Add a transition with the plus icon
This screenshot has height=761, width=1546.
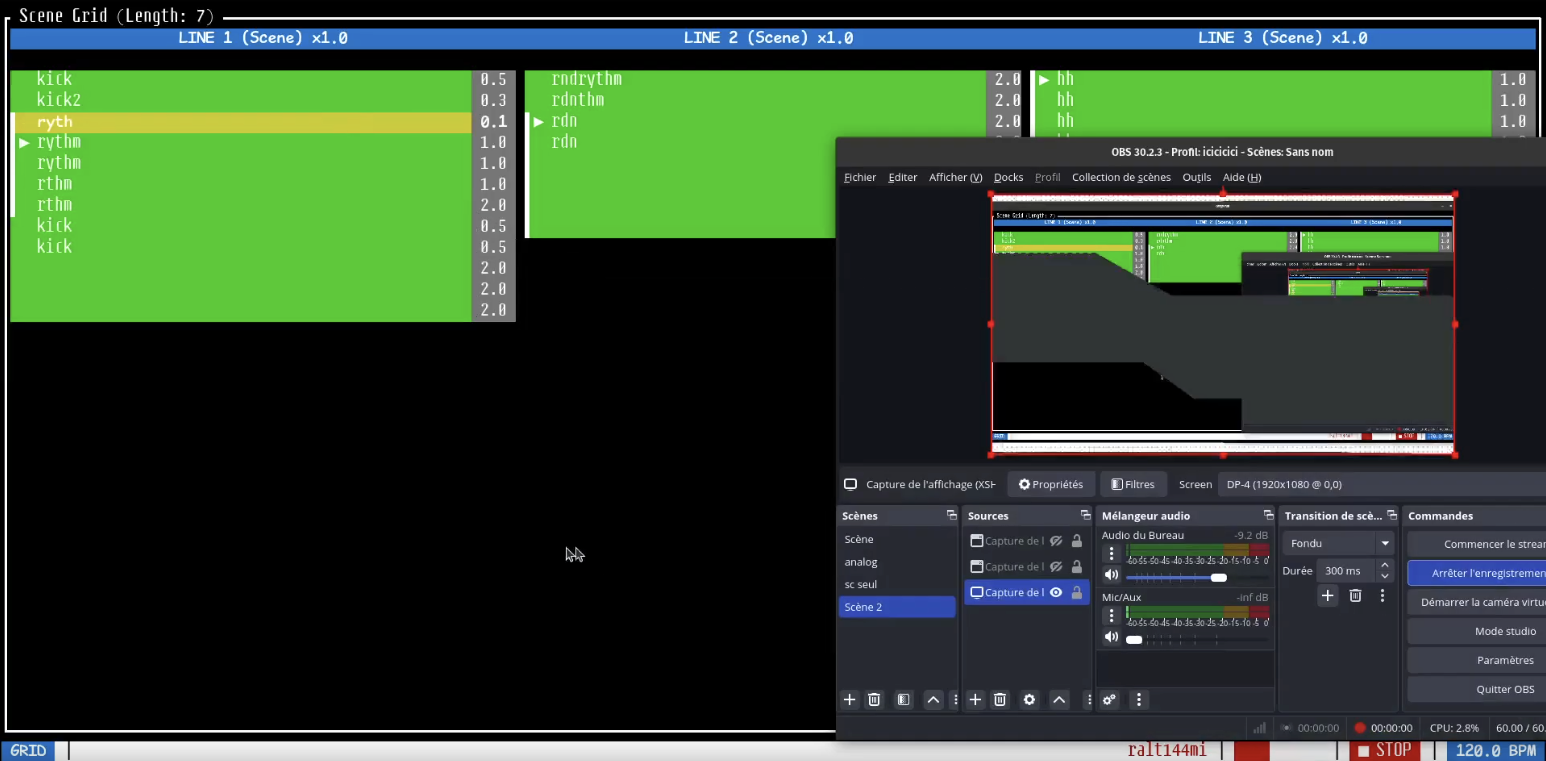1327,595
